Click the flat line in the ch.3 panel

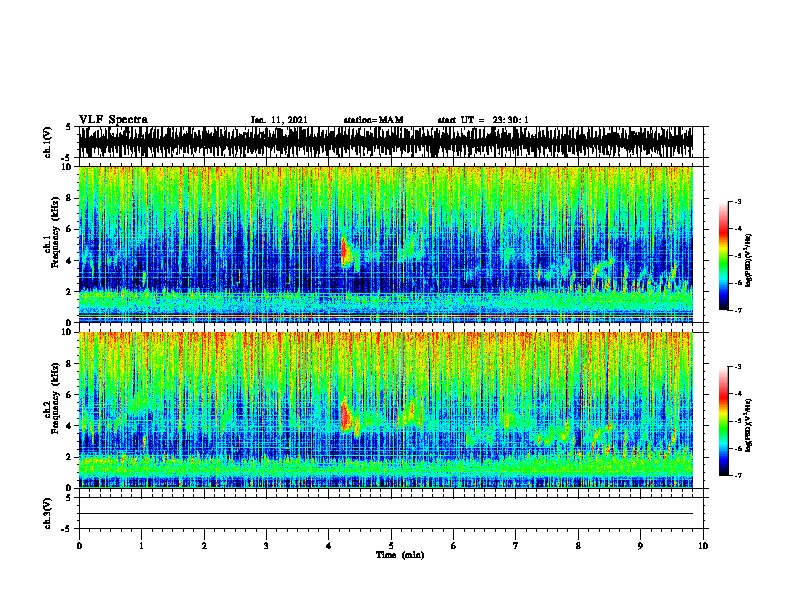(x=386, y=514)
